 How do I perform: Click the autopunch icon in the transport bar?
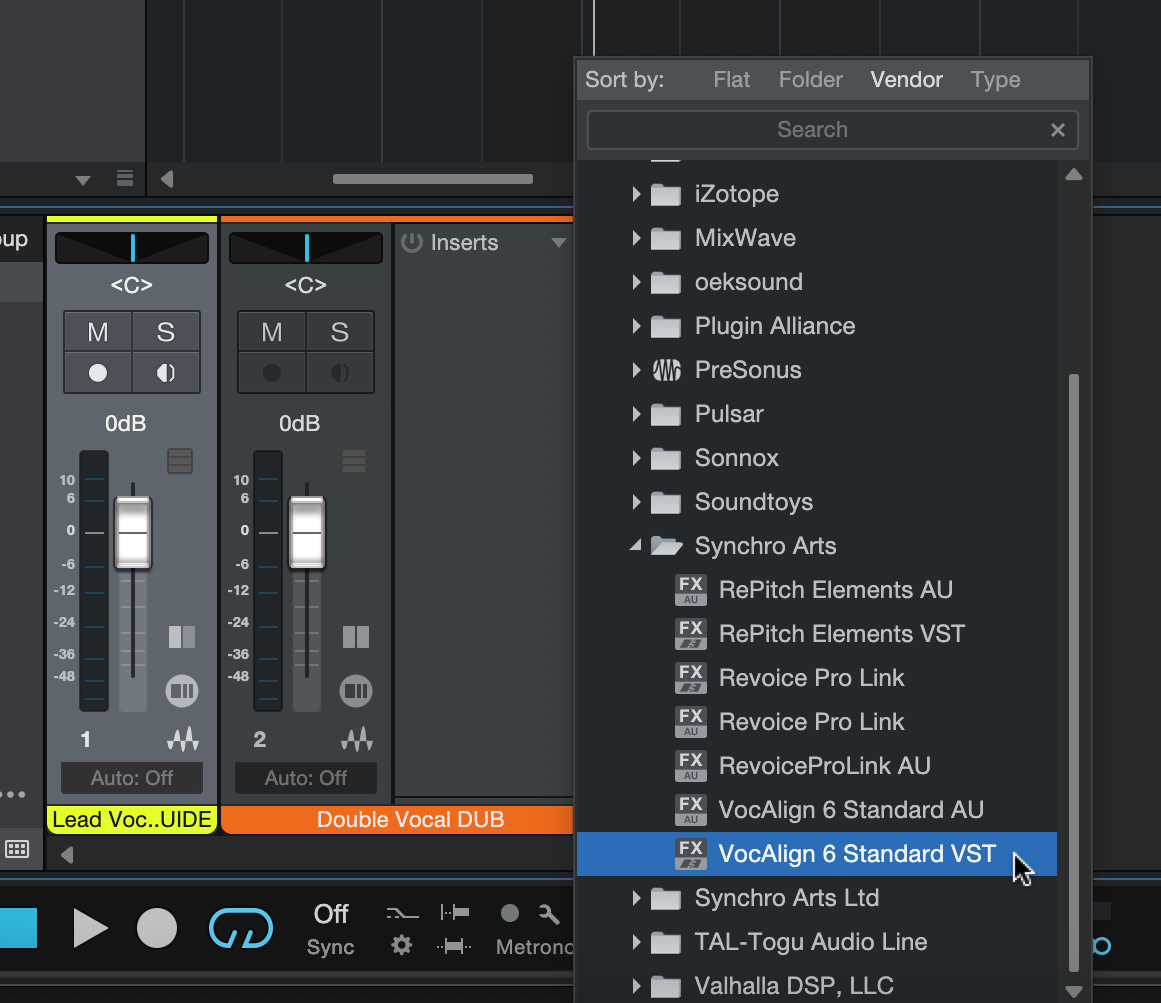[x=455, y=945]
